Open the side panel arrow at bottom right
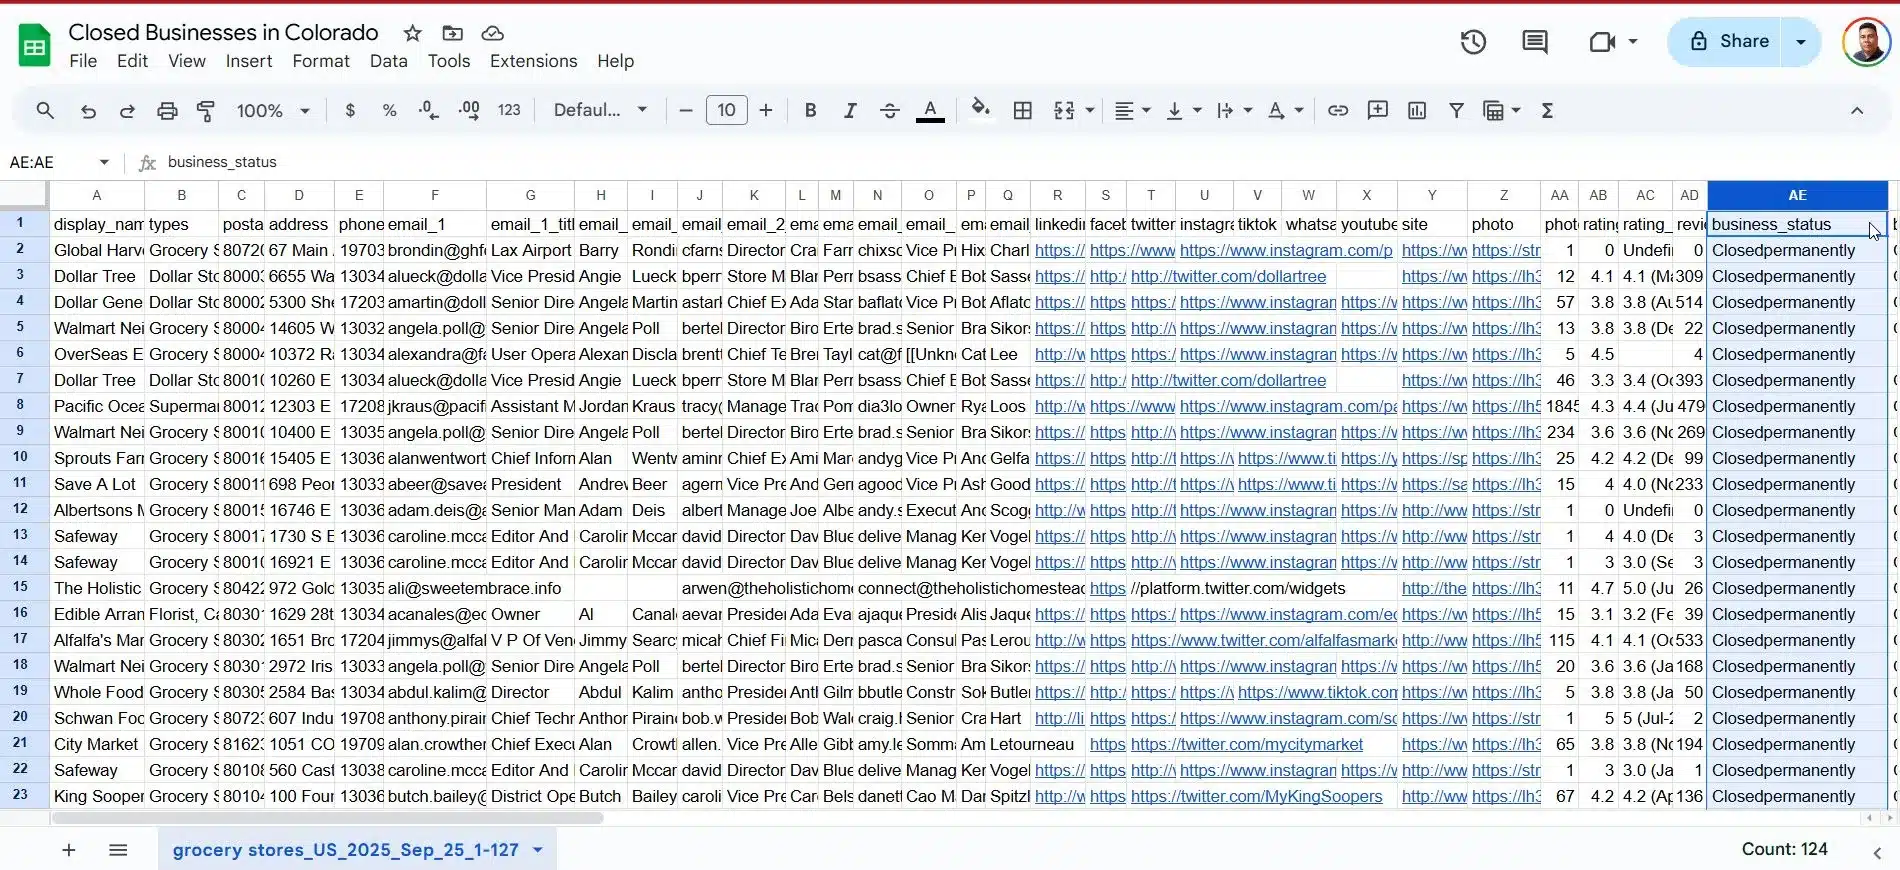The image size is (1900, 870). (1877, 852)
